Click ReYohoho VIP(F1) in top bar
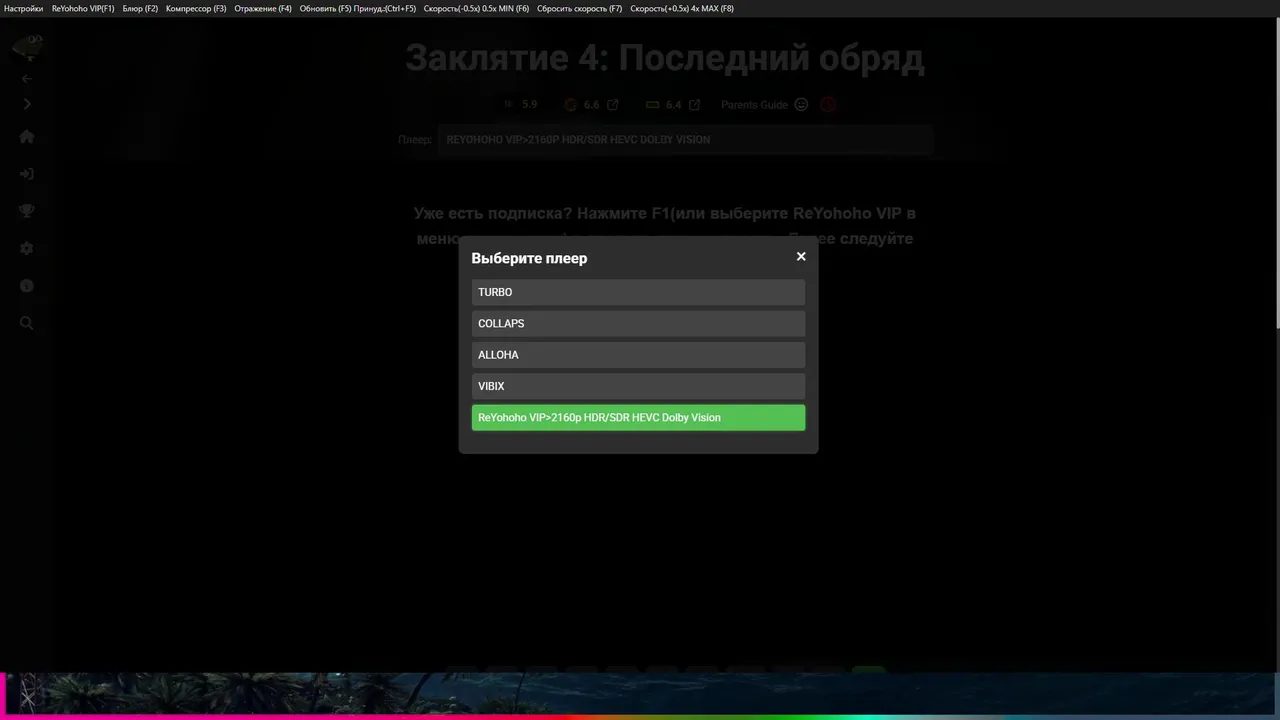Screen dimensions: 1280x720 pyautogui.click(x=83, y=8)
